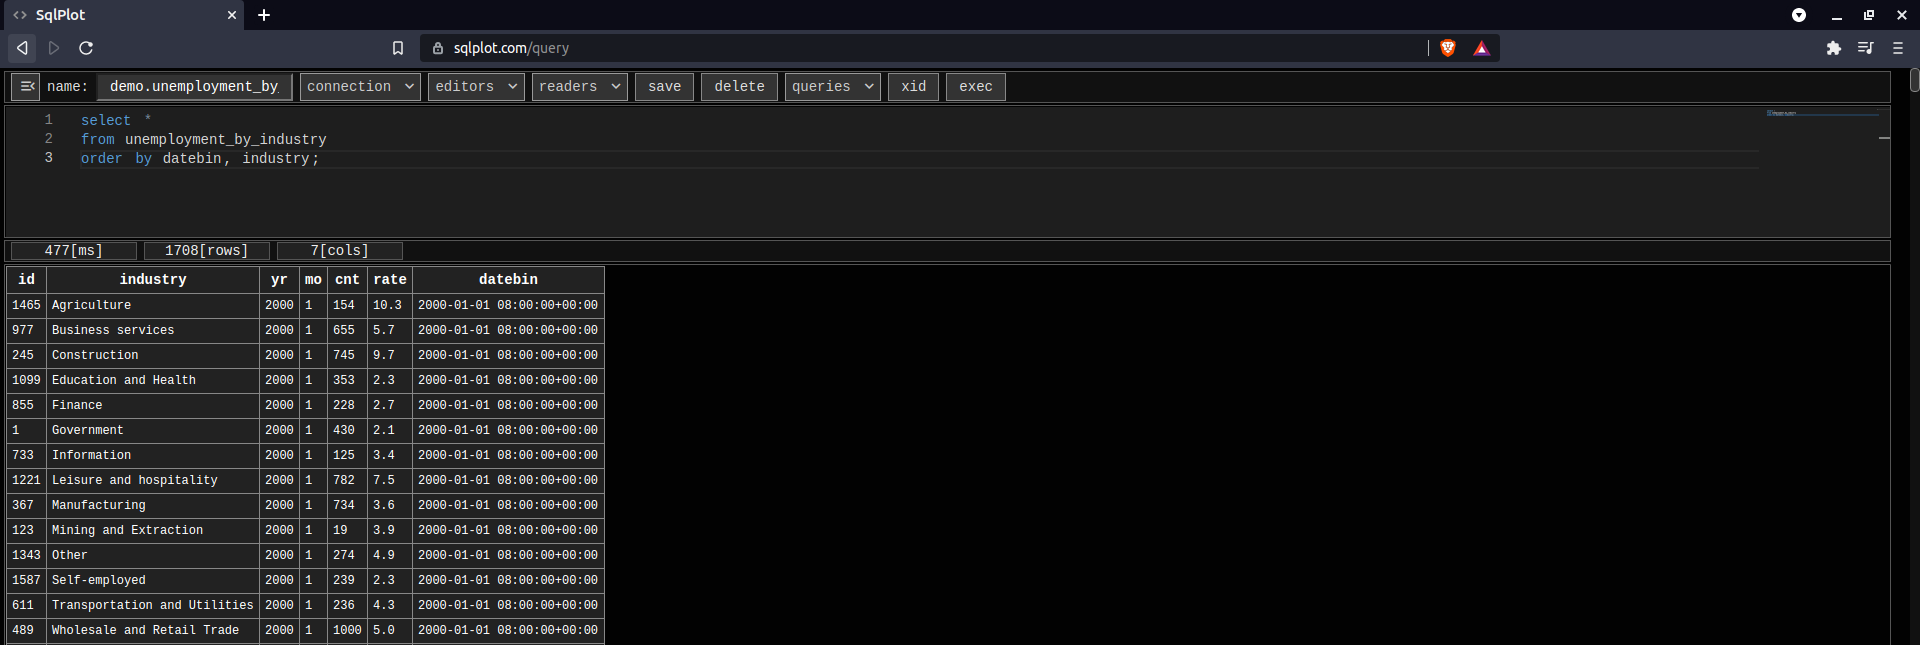Screen dimensions: 1920x645
Task: Open Brave Shields lion icon
Action: point(1447,48)
